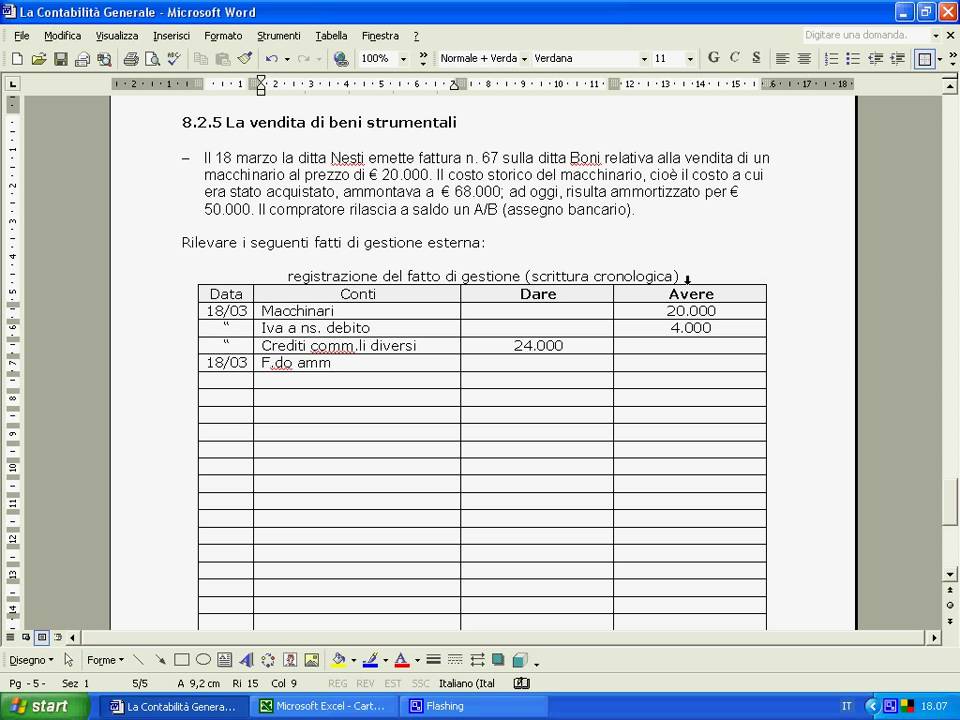Save the document with the floppy icon
This screenshot has height=720, width=960.
tap(60, 59)
